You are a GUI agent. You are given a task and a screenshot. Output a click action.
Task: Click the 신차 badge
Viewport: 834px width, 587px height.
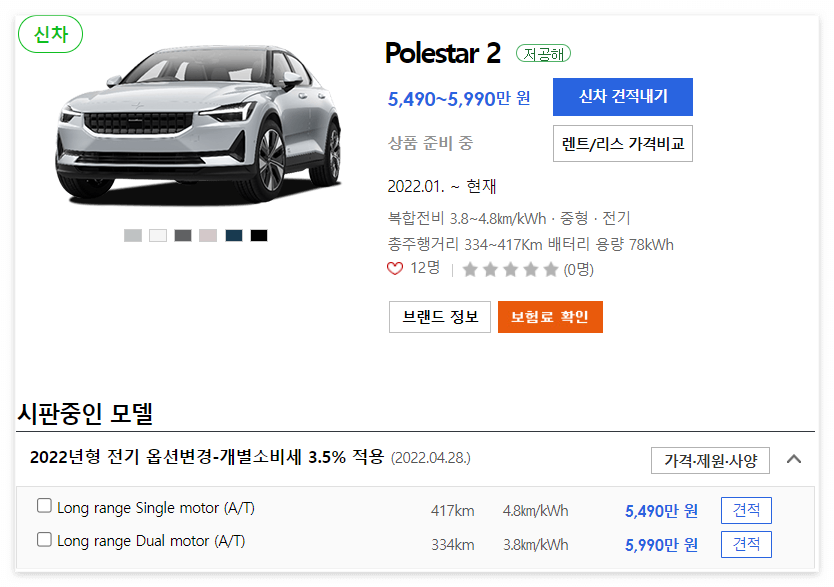pyautogui.click(x=51, y=35)
